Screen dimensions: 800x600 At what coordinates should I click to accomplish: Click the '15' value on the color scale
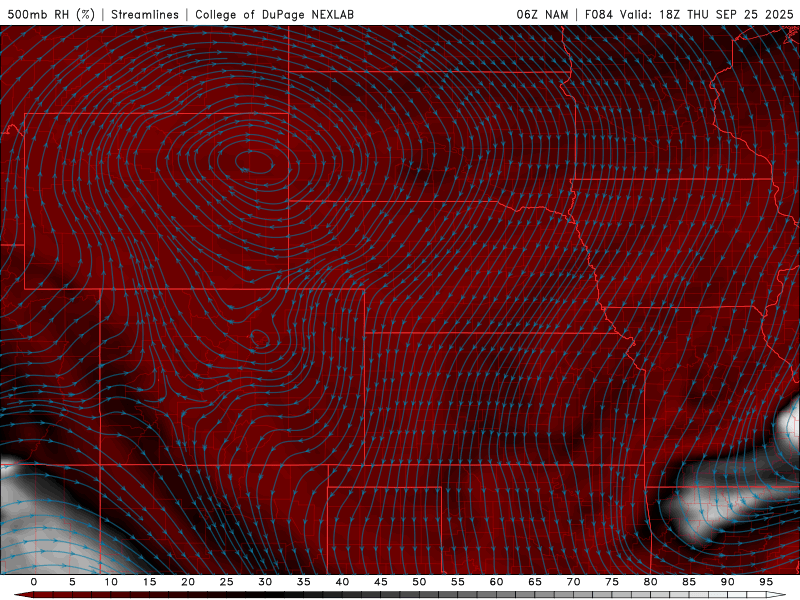149,582
